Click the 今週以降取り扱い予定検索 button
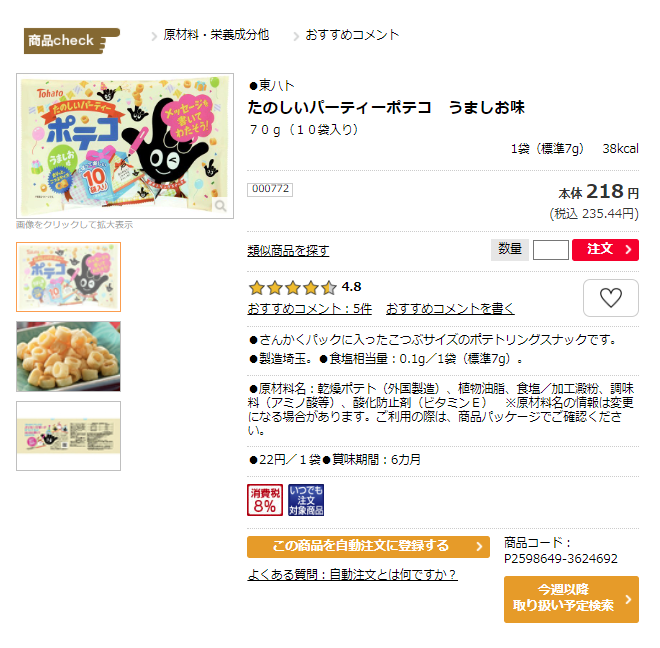Image resolution: width=660 pixels, height=648 pixels. click(x=570, y=599)
